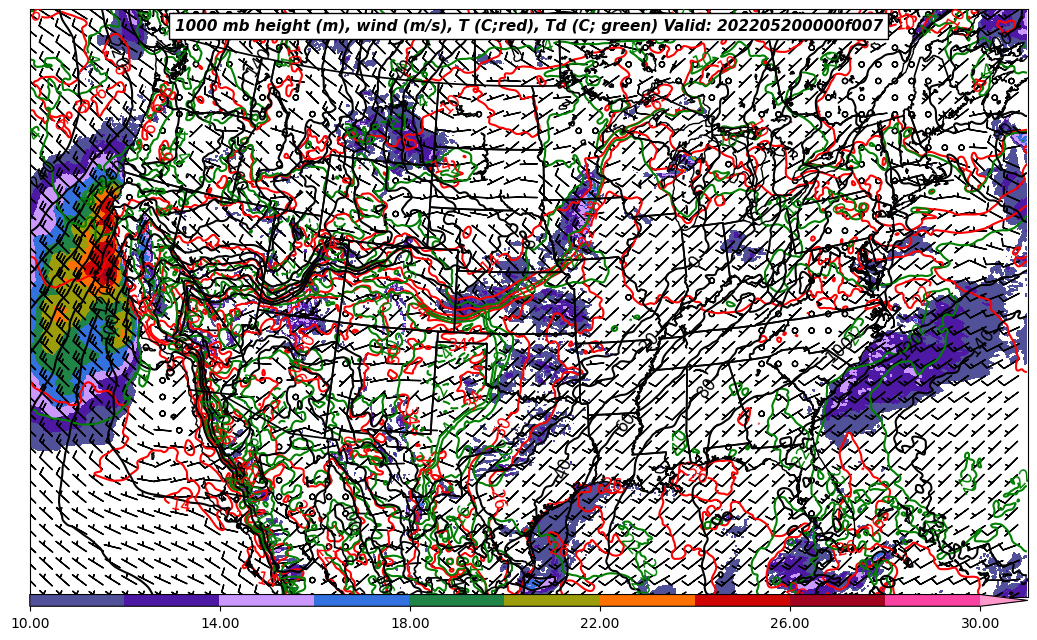Pick the dark red 26–28 colorbar segment
Viewport: 1037px width, 640px height.
coord(837,600)
